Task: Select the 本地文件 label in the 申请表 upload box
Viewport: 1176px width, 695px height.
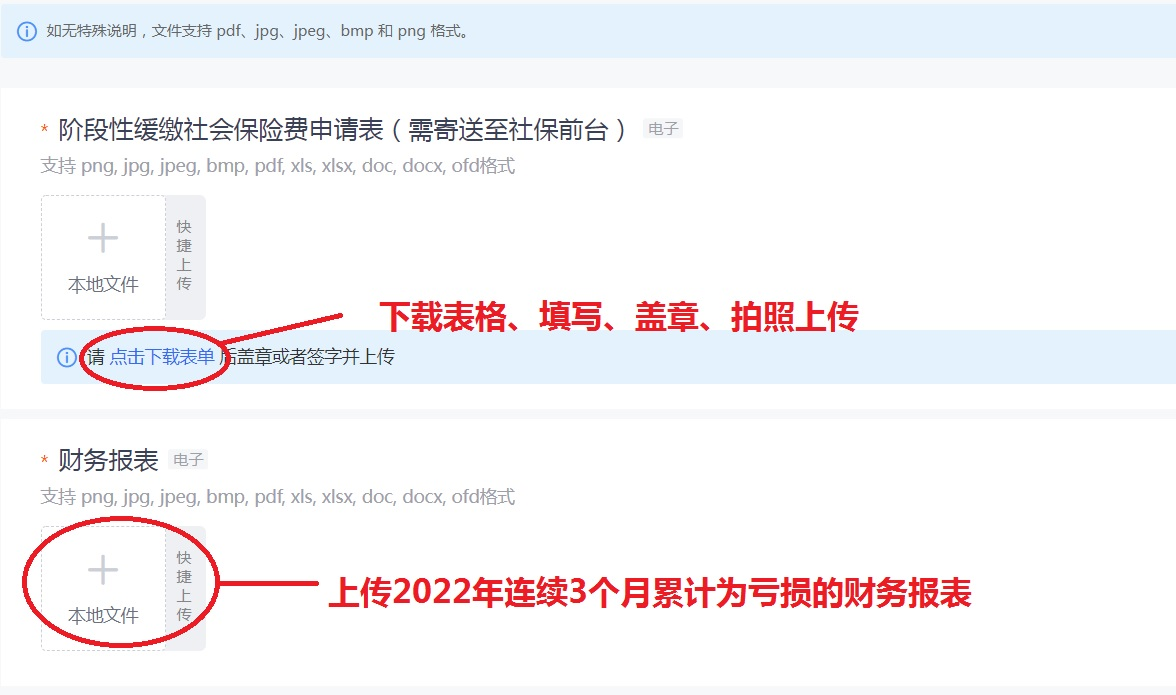Action: [x=104, y=285]
